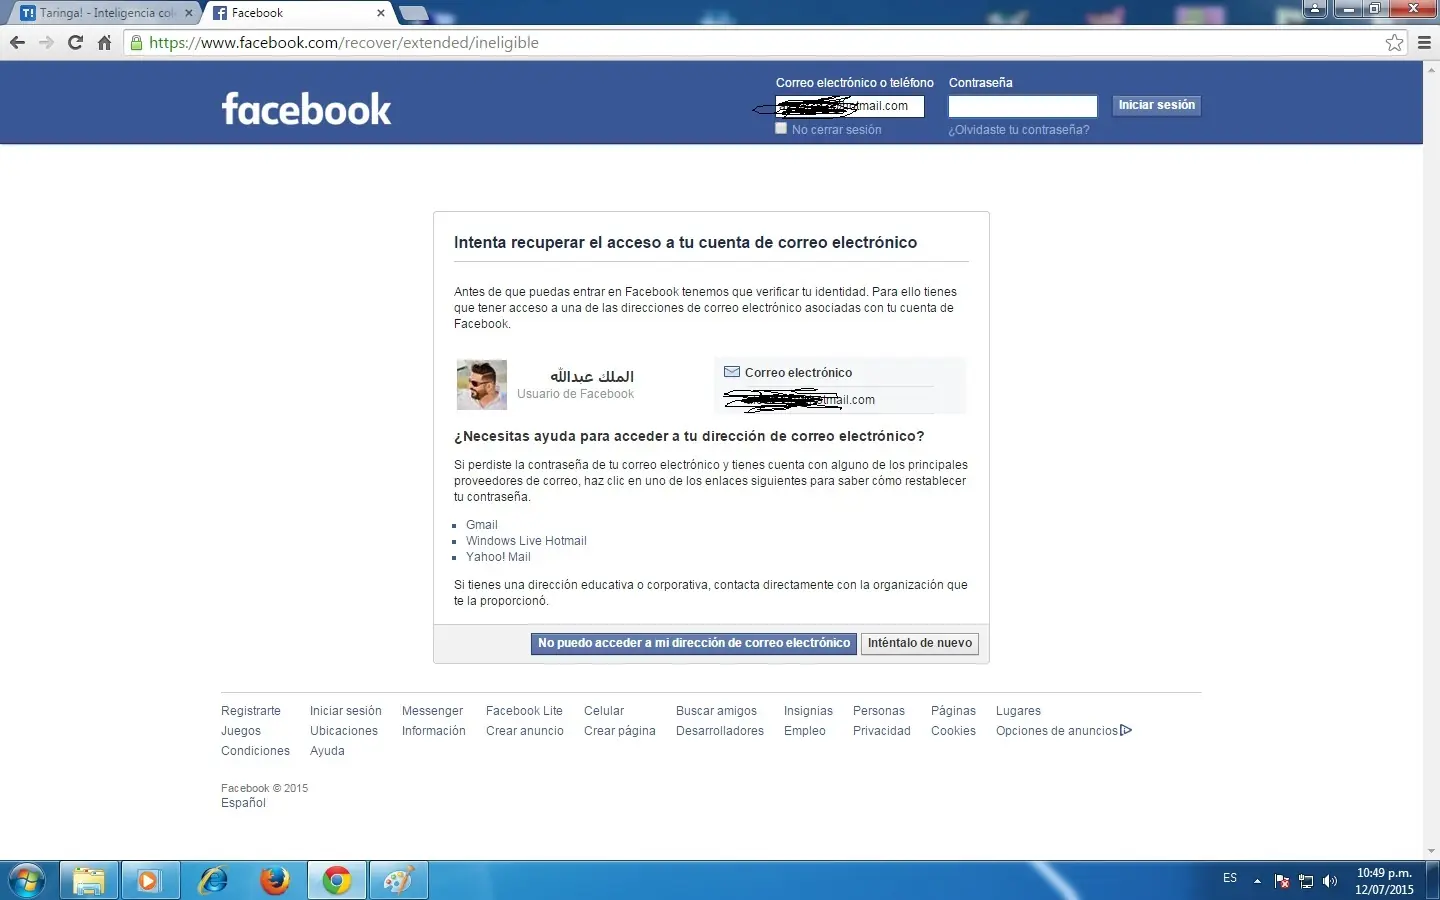Image resolution: width=1440 pixels, height=900 pixels.
Task: Bookmark this page with the star icon
Action: [1394, 43]
